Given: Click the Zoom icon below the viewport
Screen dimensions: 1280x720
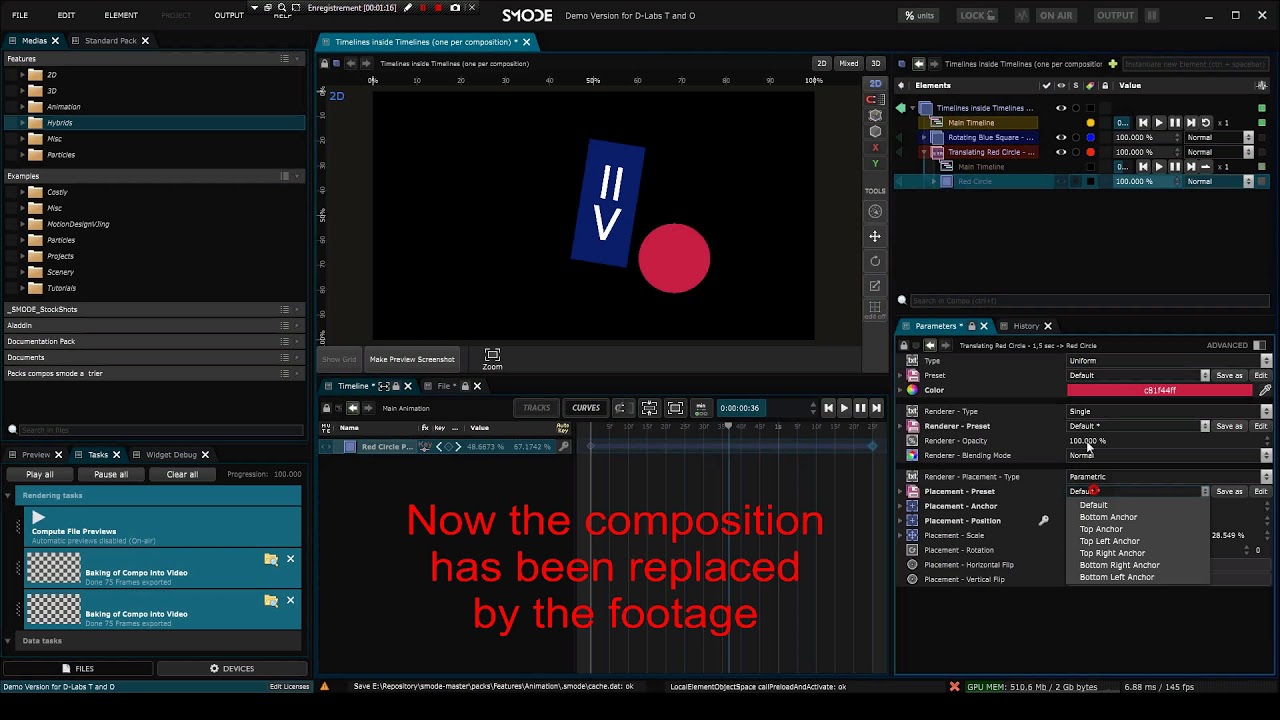Looking at the screenshot, I should pyautogui.click(x=492, y=359).
